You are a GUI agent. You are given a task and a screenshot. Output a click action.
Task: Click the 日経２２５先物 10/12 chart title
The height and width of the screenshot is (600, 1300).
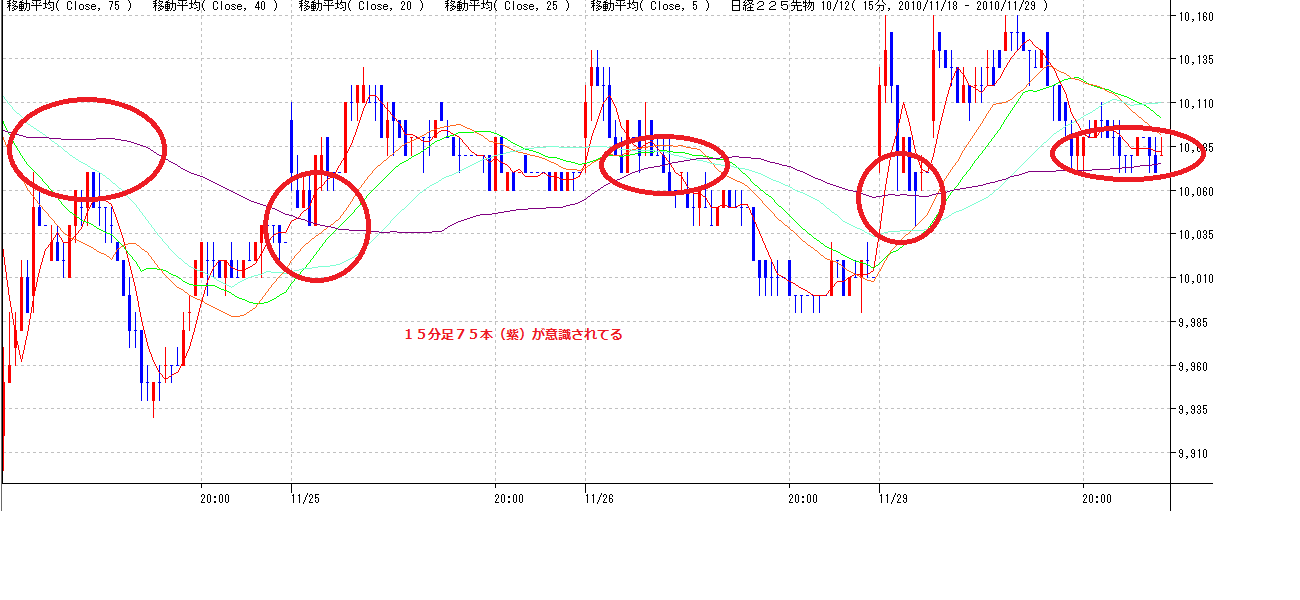click(x=890, y=6)
